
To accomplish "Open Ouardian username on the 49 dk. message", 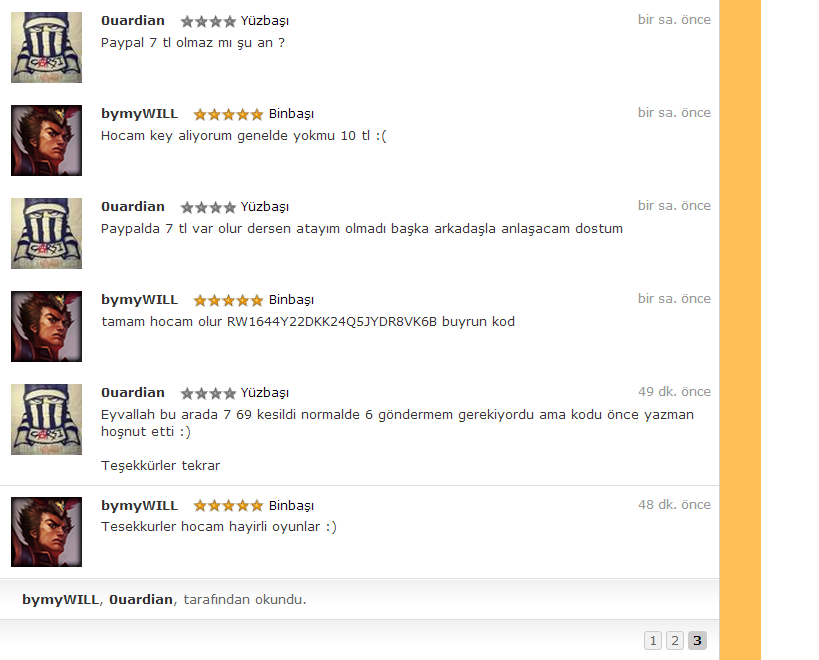I will pyautogui.click(x=133, y=393).
